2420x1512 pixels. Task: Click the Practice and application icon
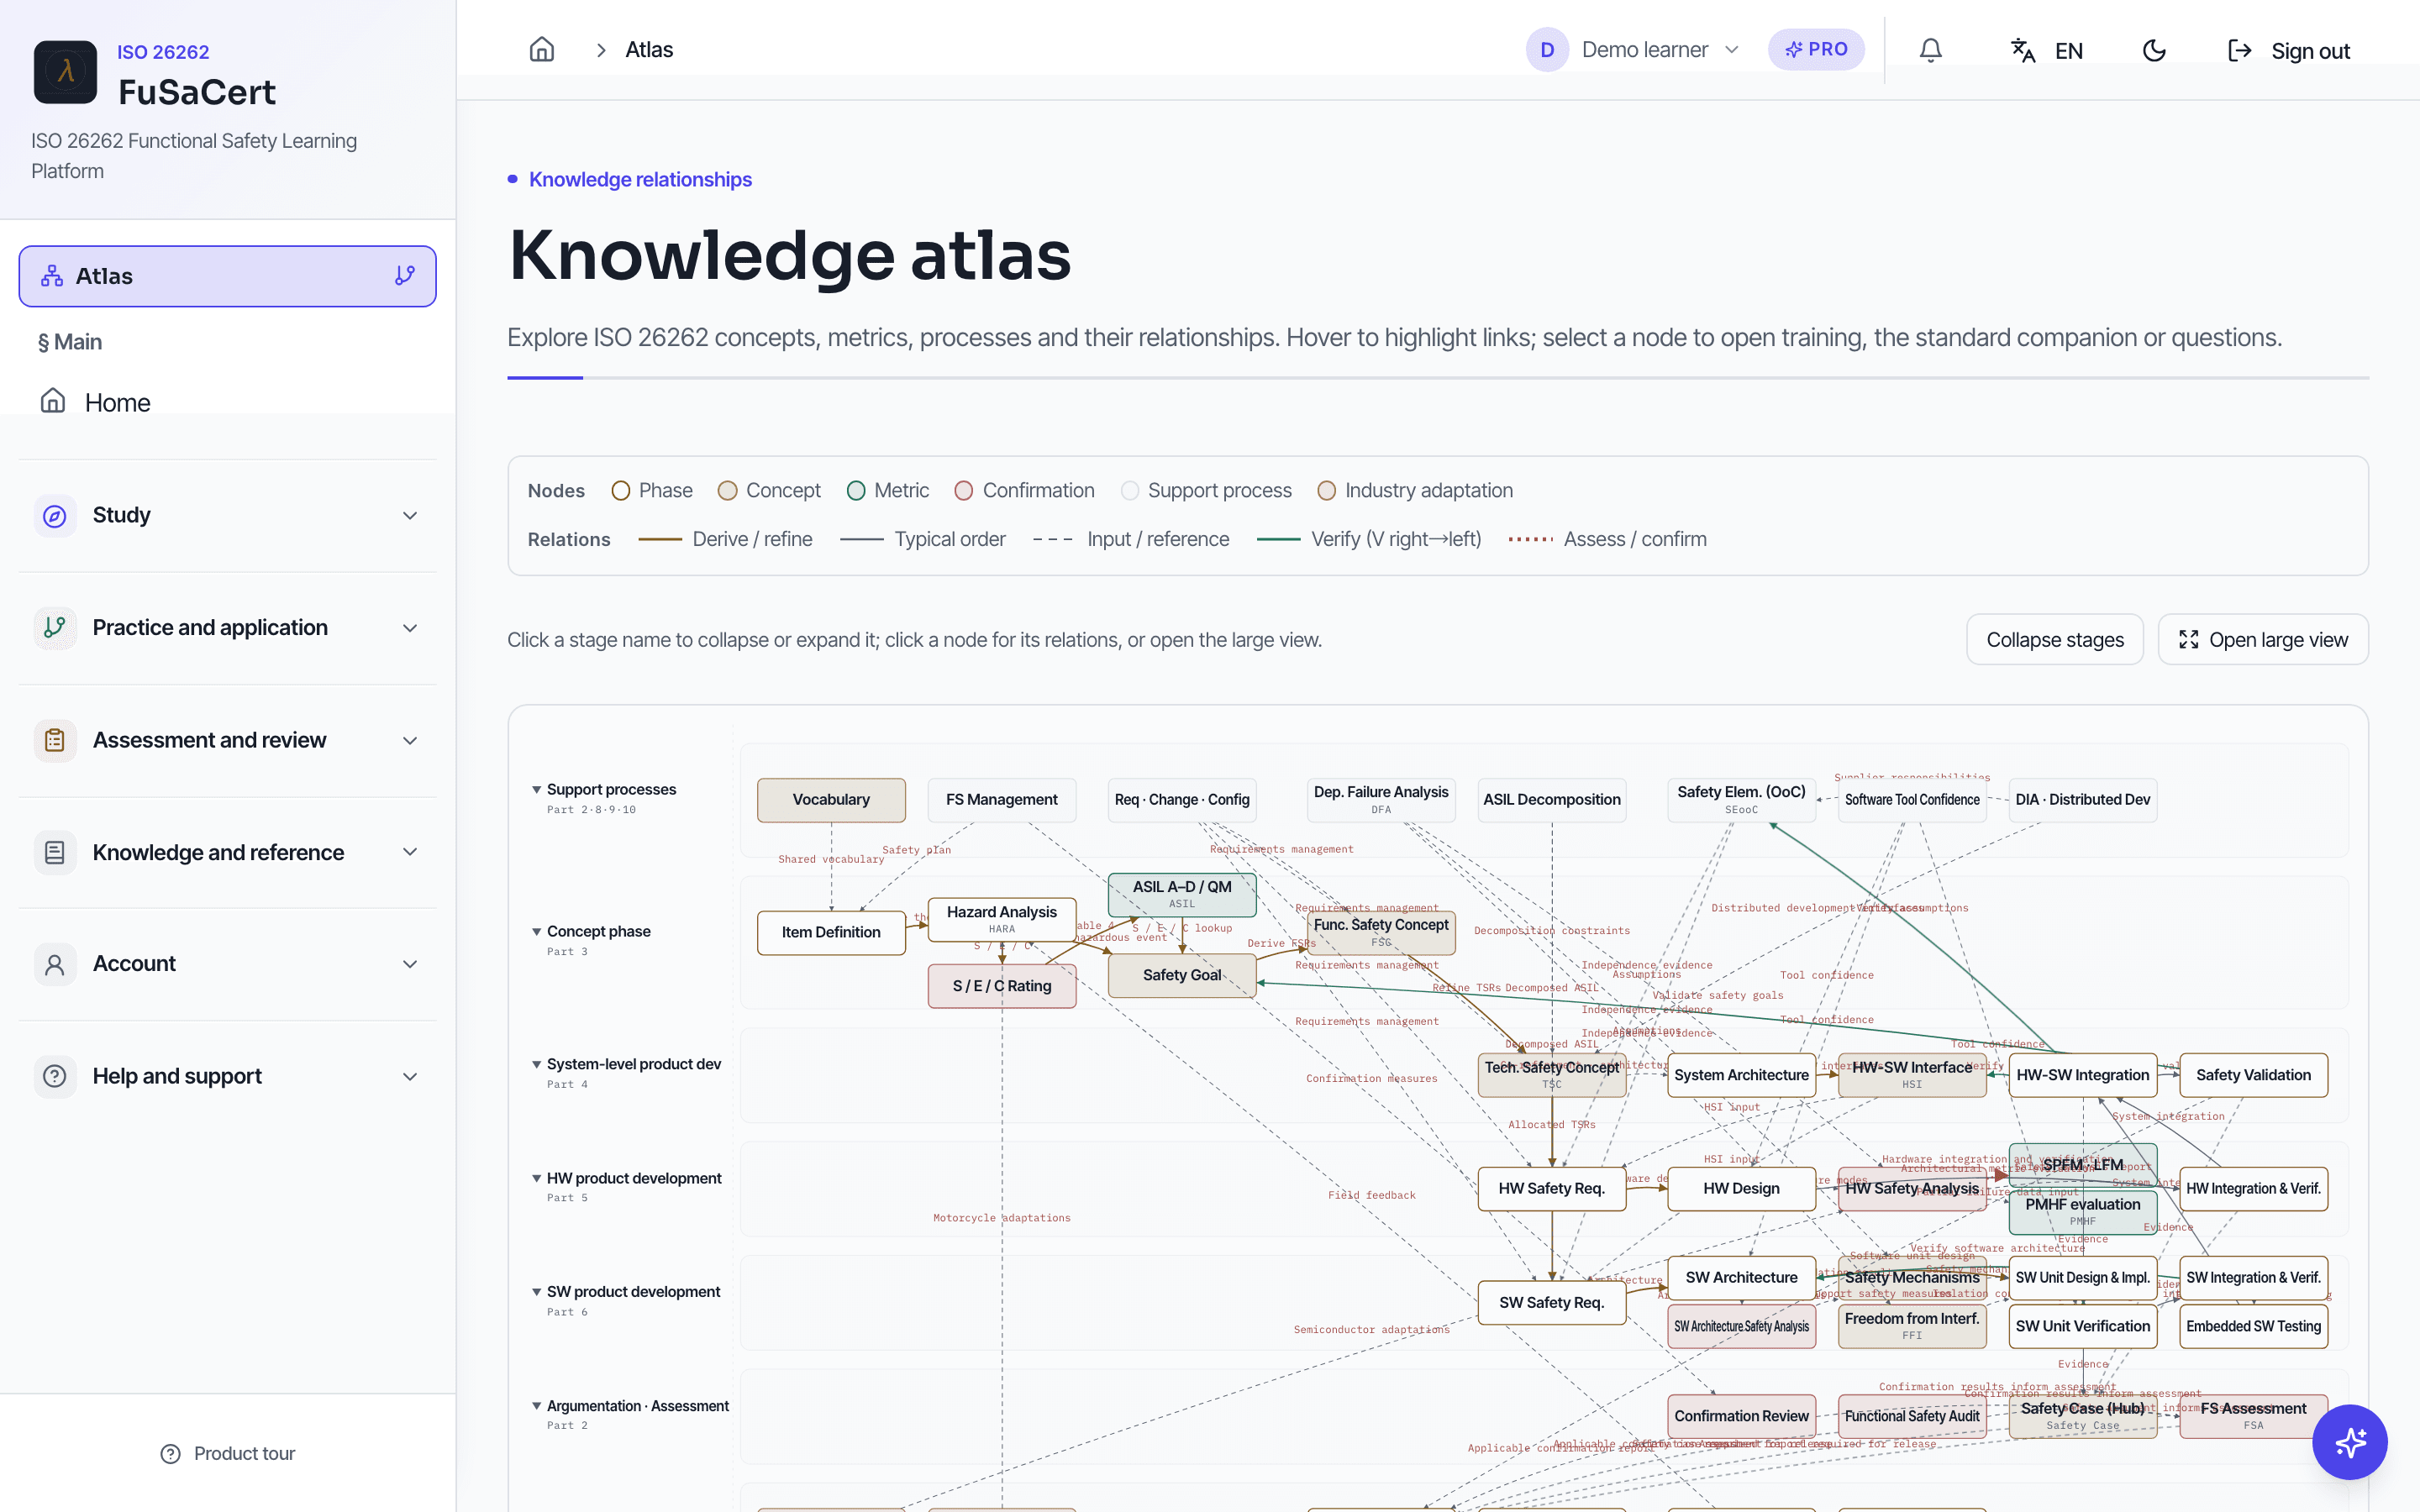coord(55,628)
